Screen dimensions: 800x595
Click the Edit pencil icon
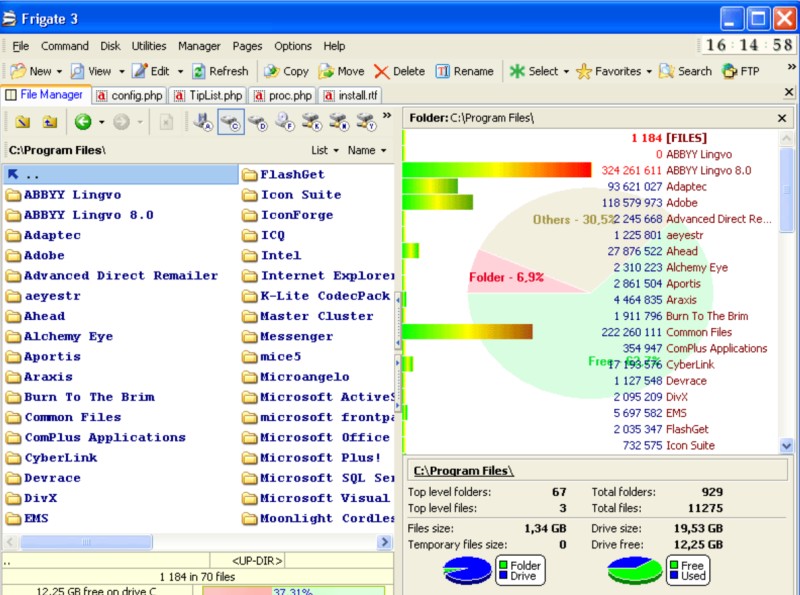(139, 71)
